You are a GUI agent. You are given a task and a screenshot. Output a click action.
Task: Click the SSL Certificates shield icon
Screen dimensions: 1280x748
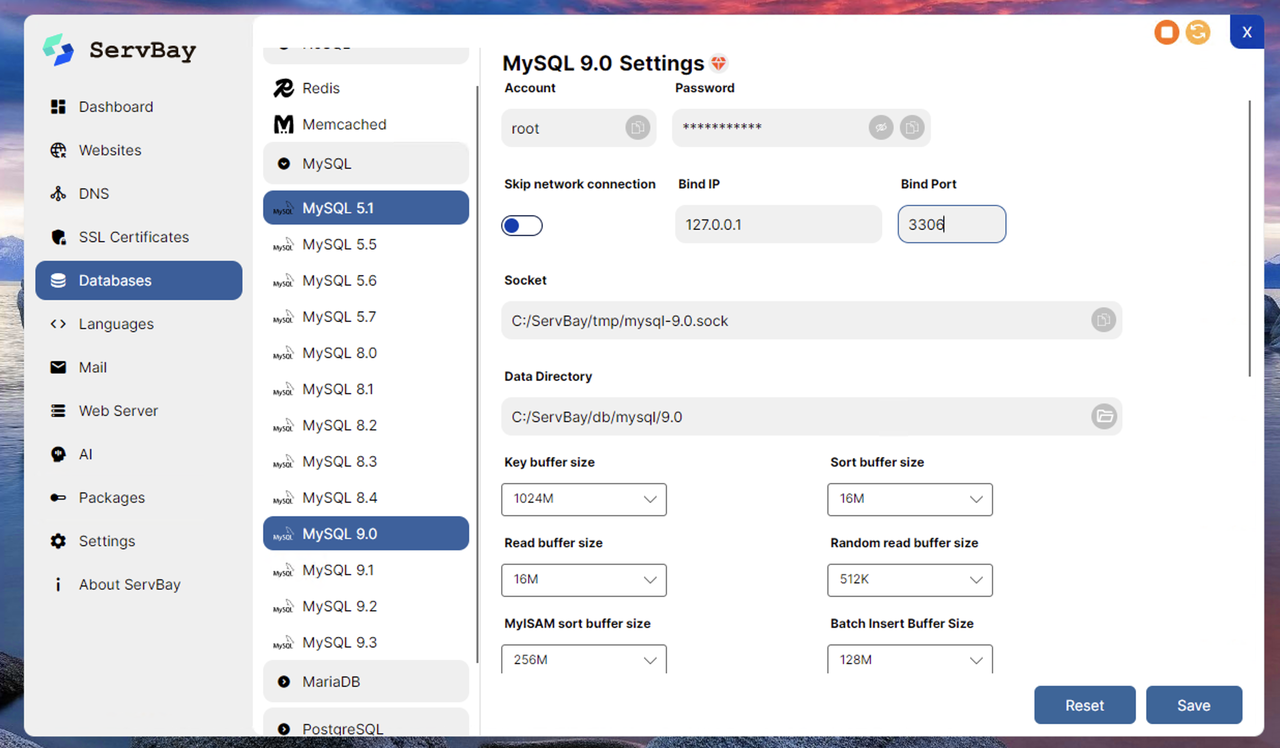pyautogui.click(x=58, y=237)
